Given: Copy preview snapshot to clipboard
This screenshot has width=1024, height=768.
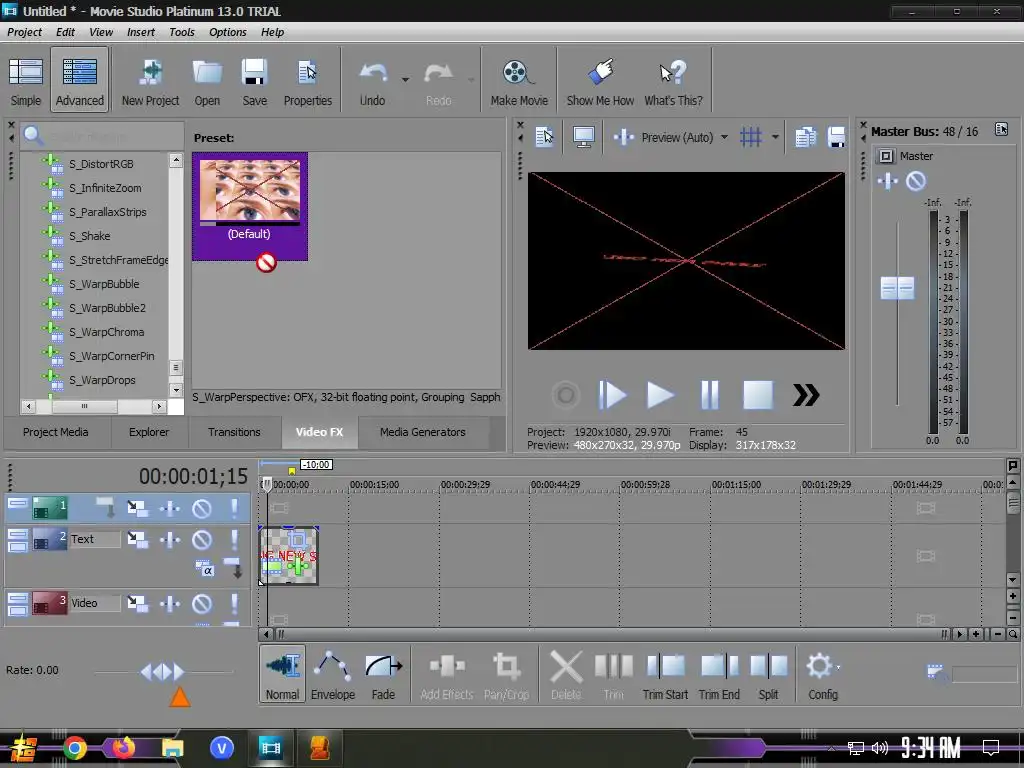Looking at the screenshot, I should click(x=805, y=137).
